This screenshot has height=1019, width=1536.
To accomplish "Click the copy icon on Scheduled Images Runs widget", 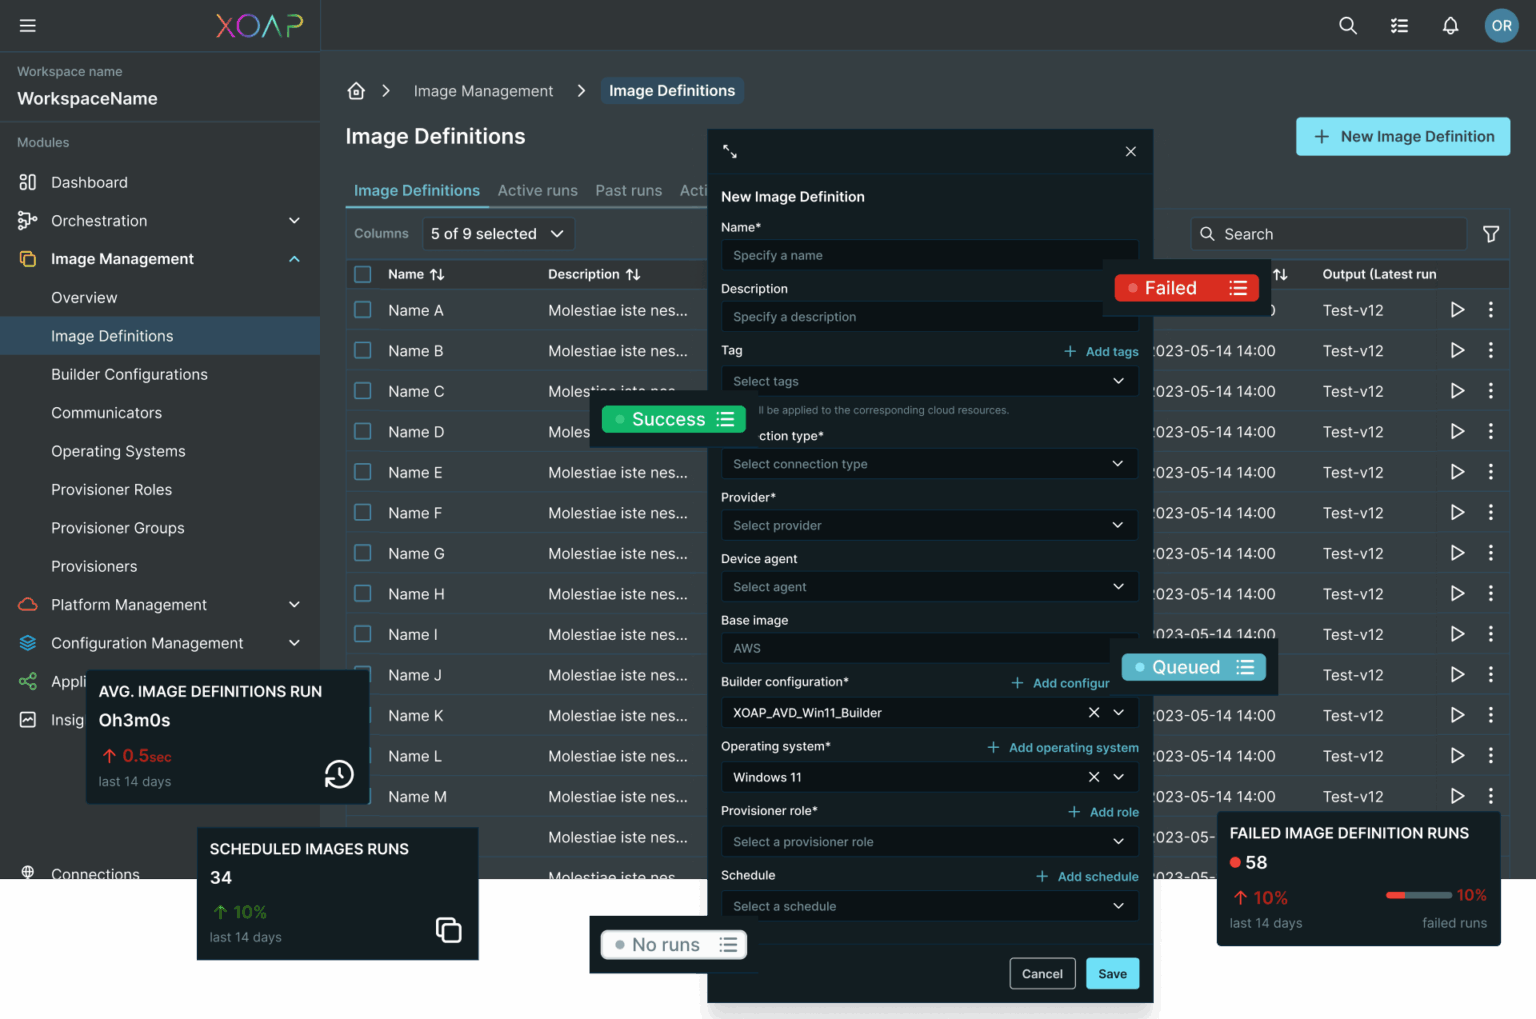I will (449, 929).
